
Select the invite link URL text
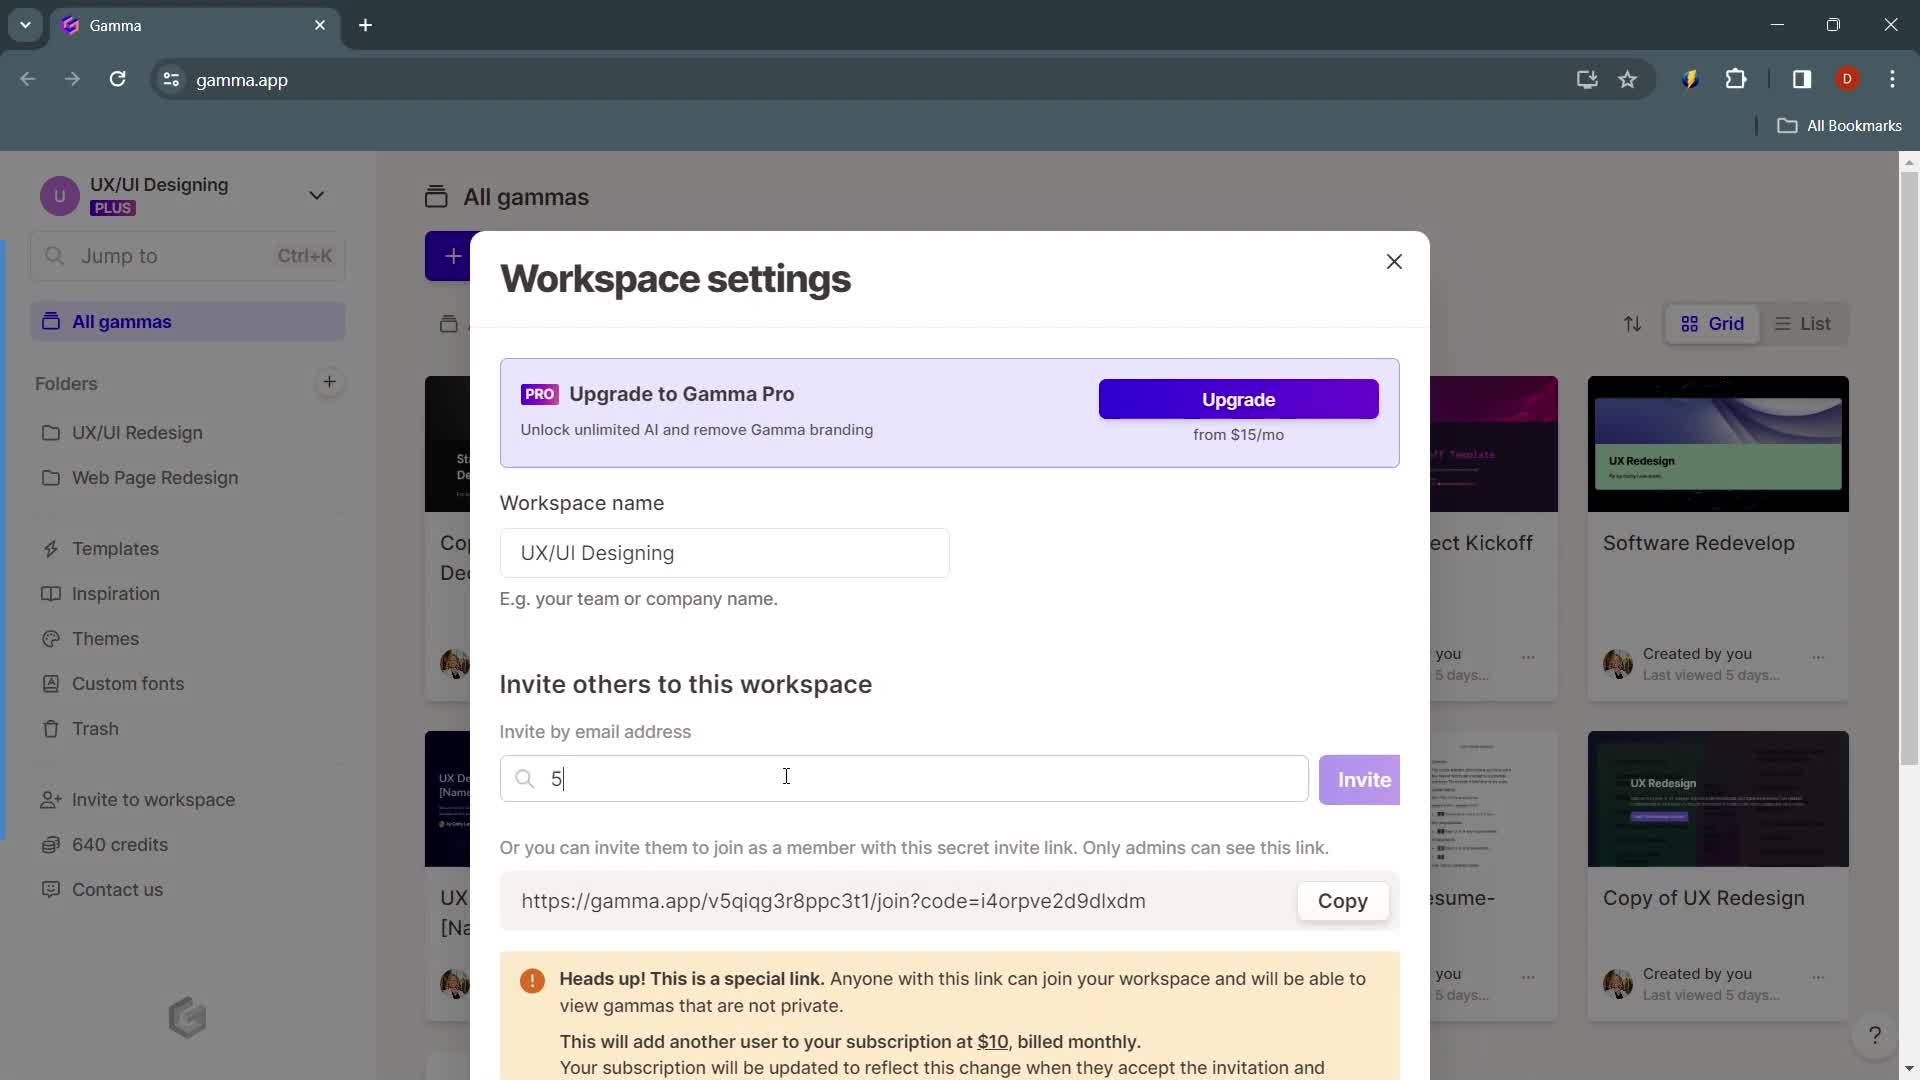[833, 901]
